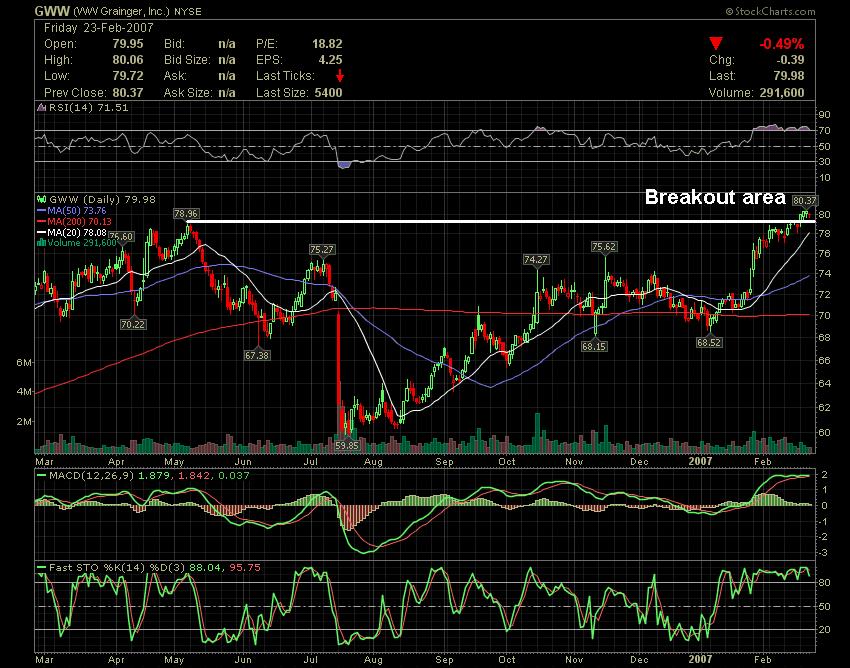The image size is (850, 668).
Task: Click the "78.96" May peak price label
Action: (x=186, y=214)
